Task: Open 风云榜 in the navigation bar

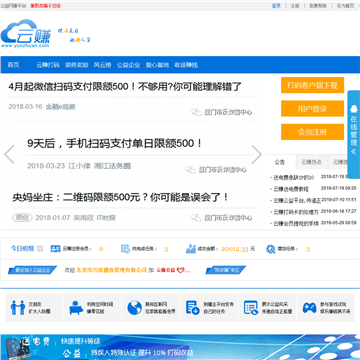Action: coord(102,65)
